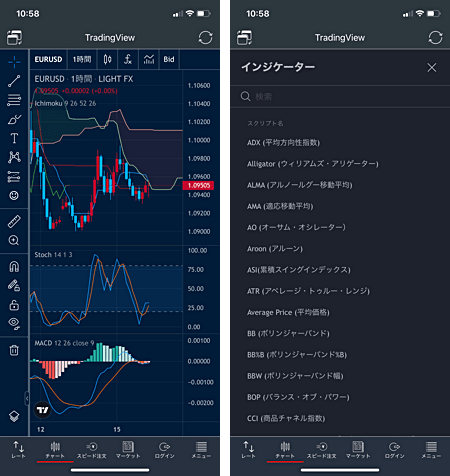450x476 pixels.
Task: Add the ATR indicator
Action: pyautogui.click(x=308, y=291)
